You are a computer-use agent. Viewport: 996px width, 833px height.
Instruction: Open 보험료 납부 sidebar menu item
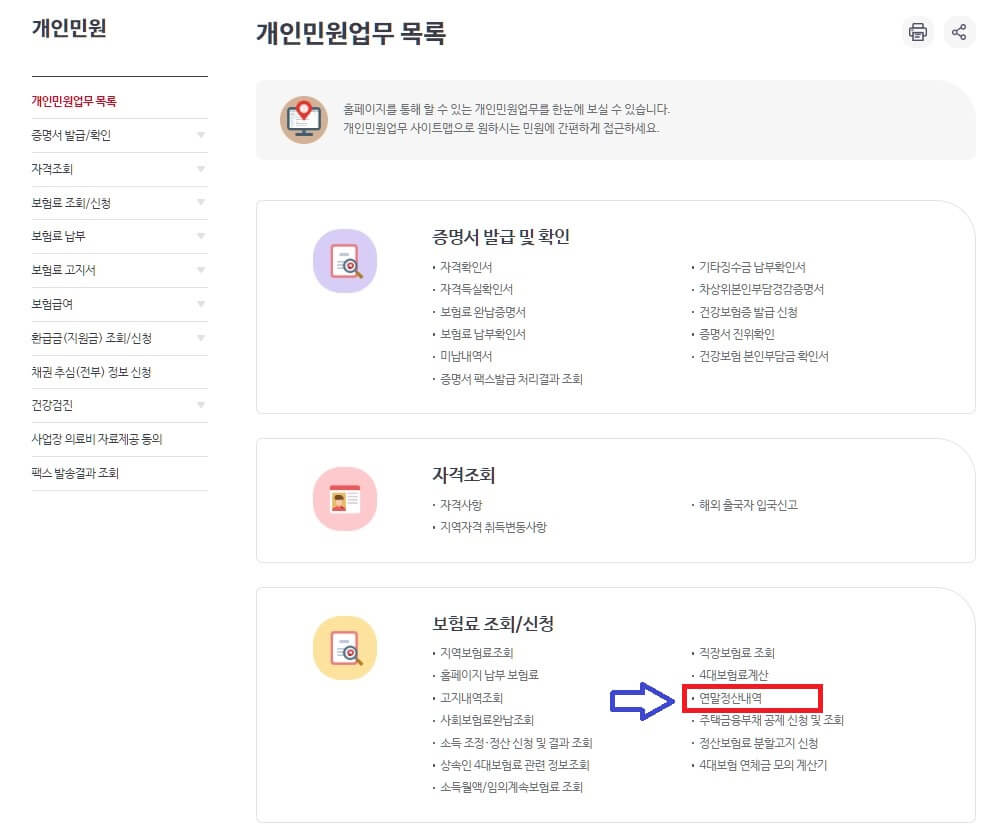pyautogui.click(x=58, y=236)
